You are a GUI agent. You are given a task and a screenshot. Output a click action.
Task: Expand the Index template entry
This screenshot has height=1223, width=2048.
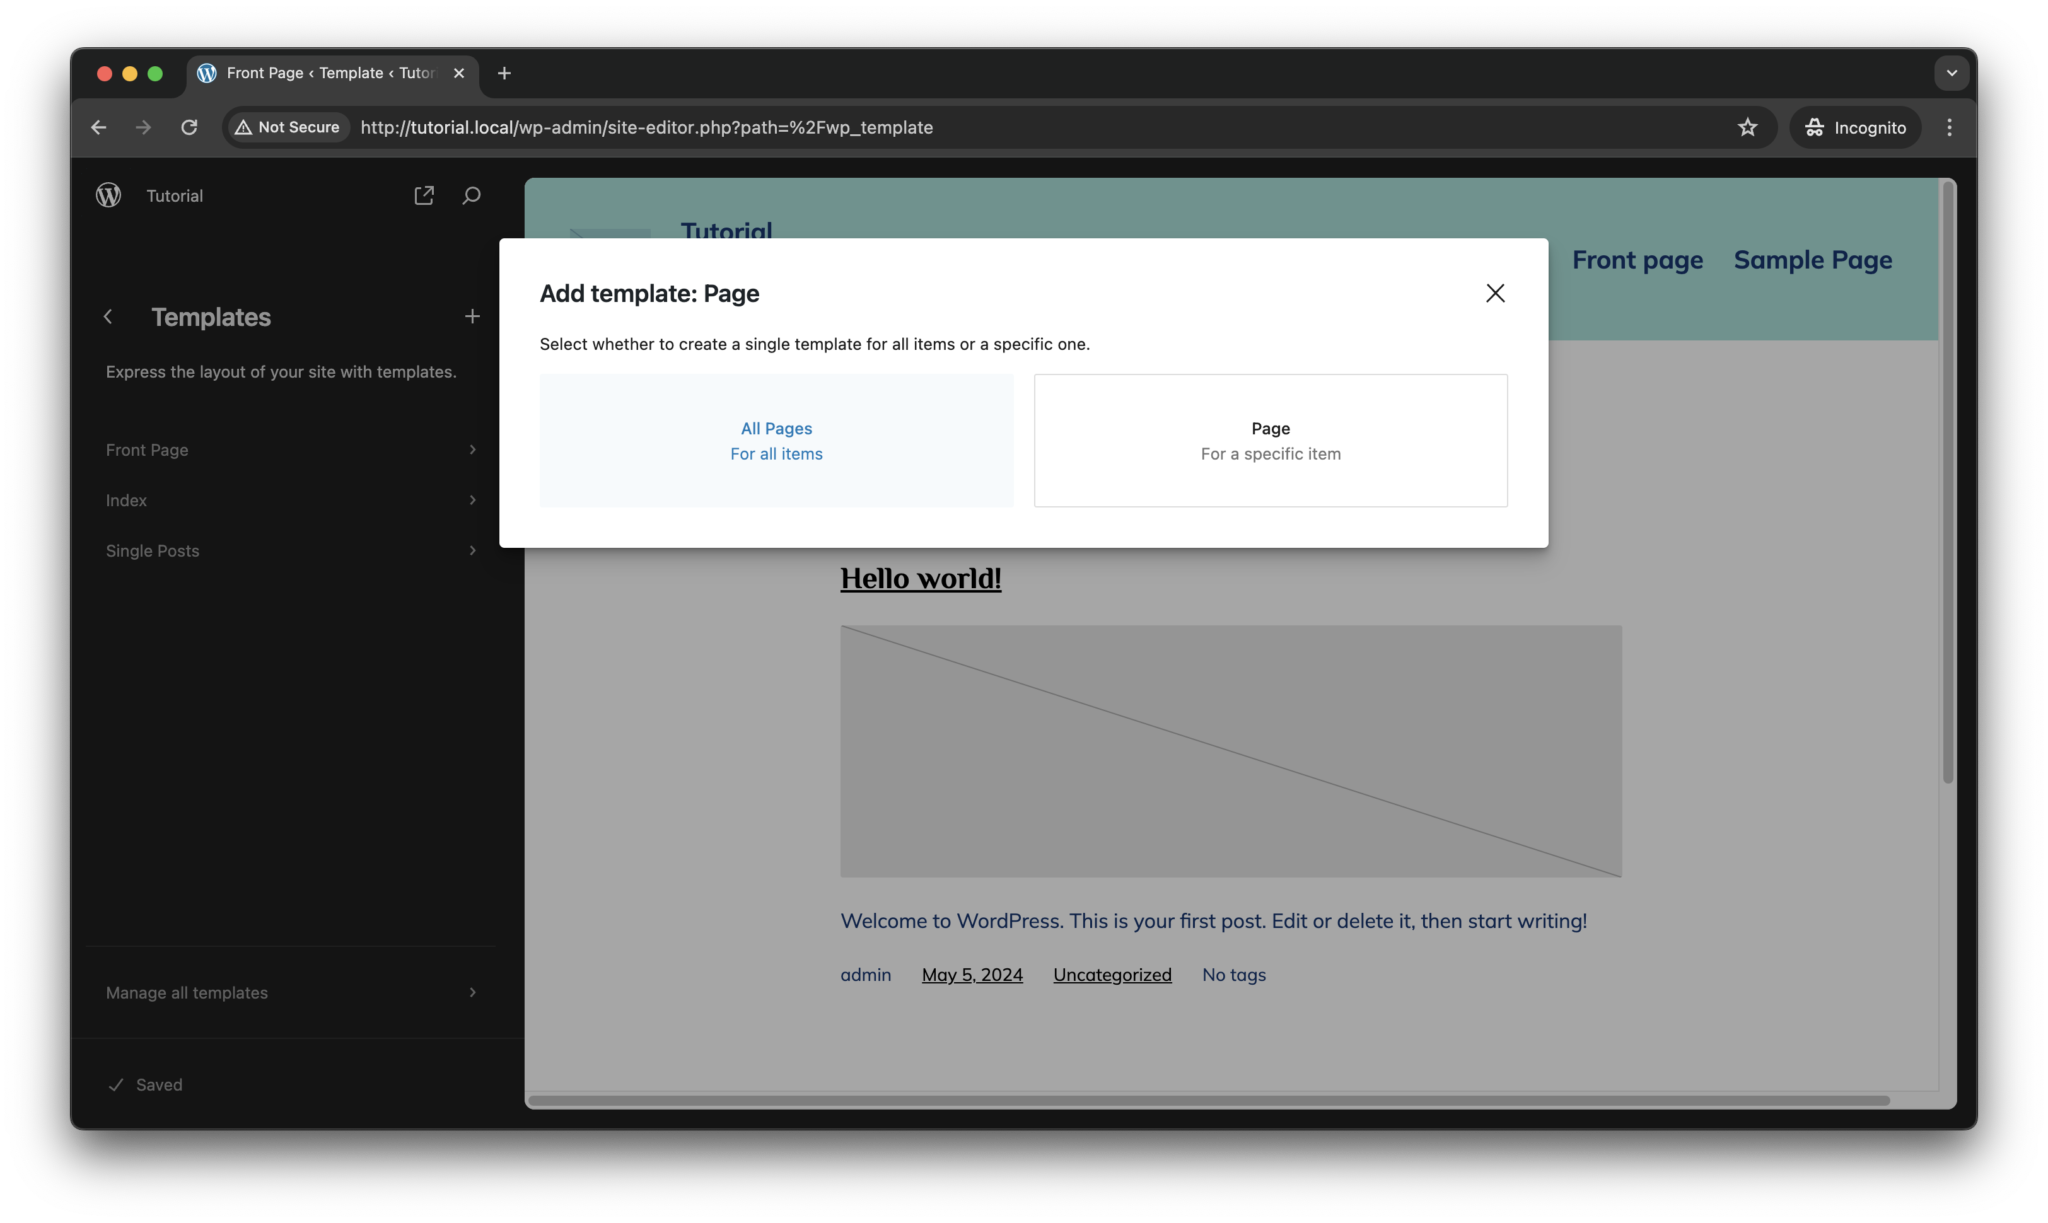[290, 500]
